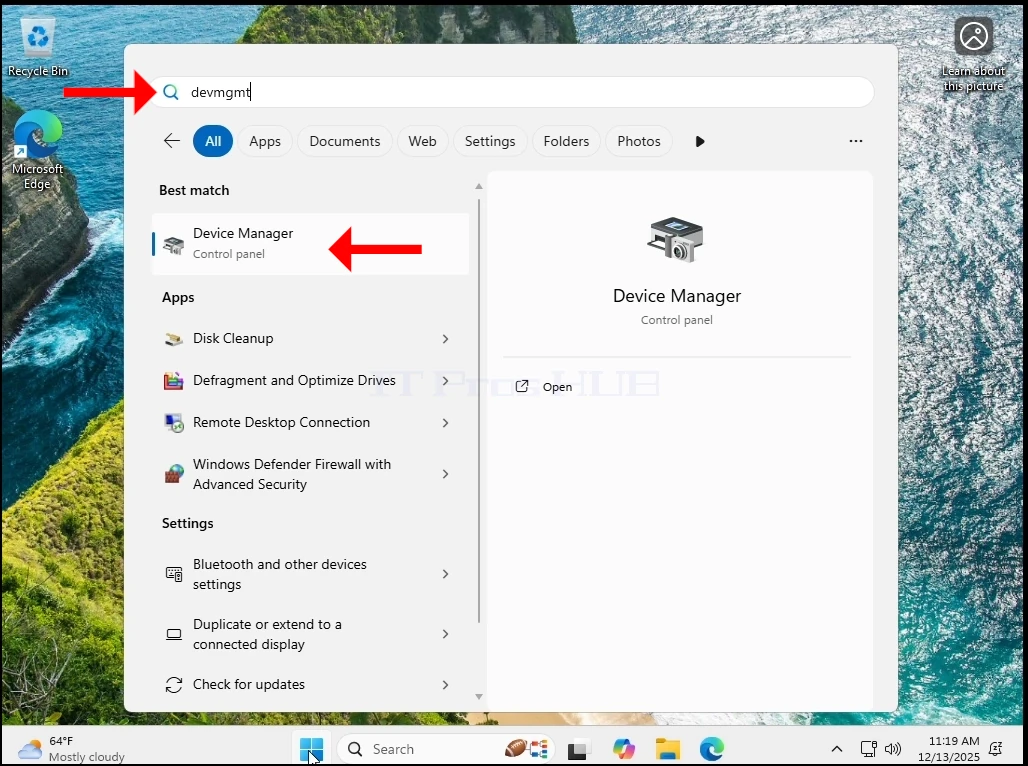Select the All filter tab
This screenshot has width=1028, height=766.
point(213,141)
